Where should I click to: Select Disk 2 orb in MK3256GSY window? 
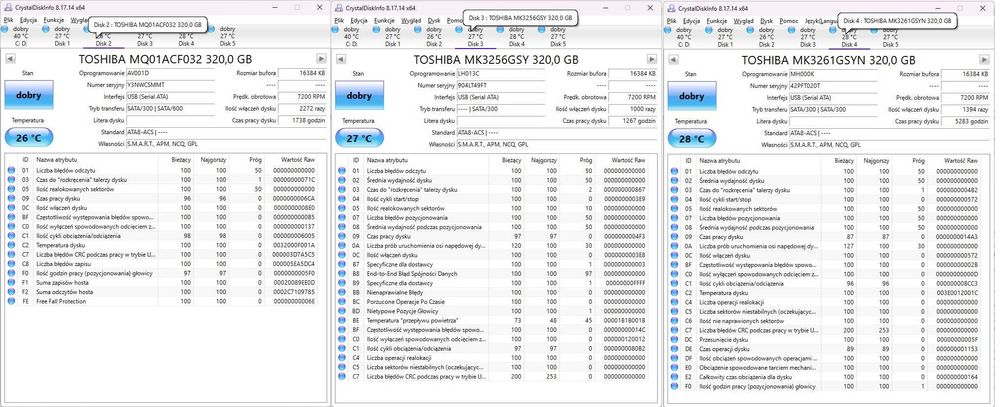[420, 29]
